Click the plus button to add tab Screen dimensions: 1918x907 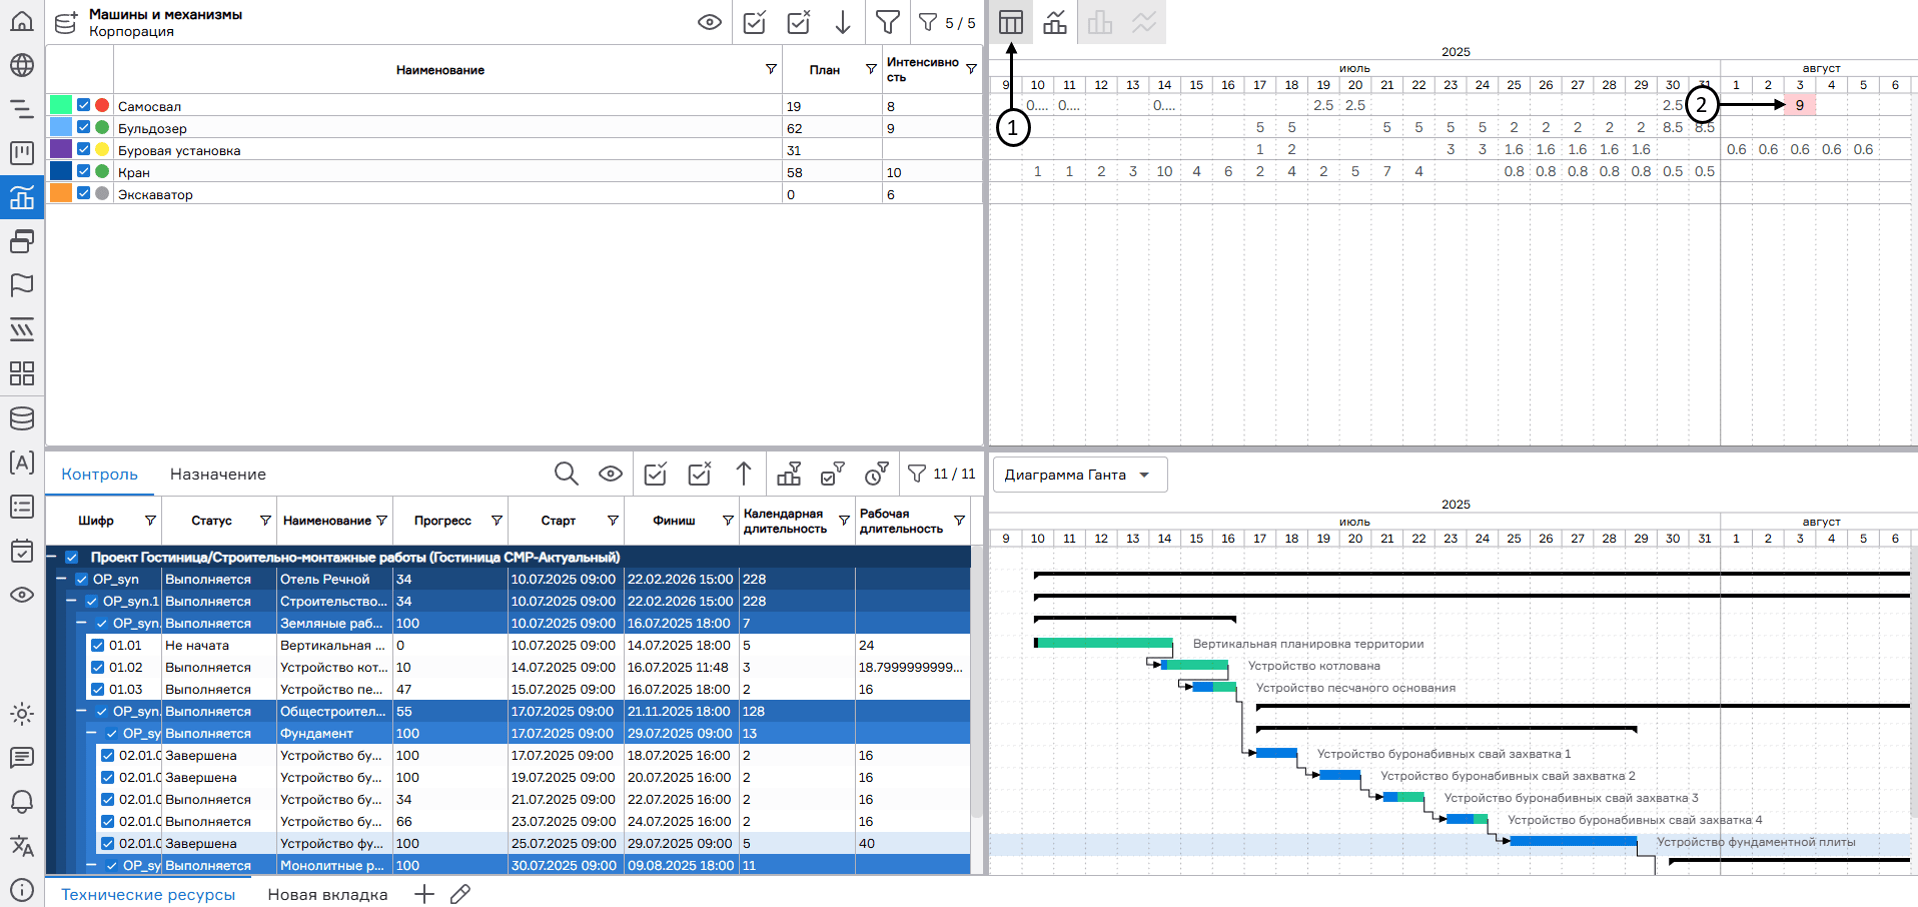pos(424,894)
